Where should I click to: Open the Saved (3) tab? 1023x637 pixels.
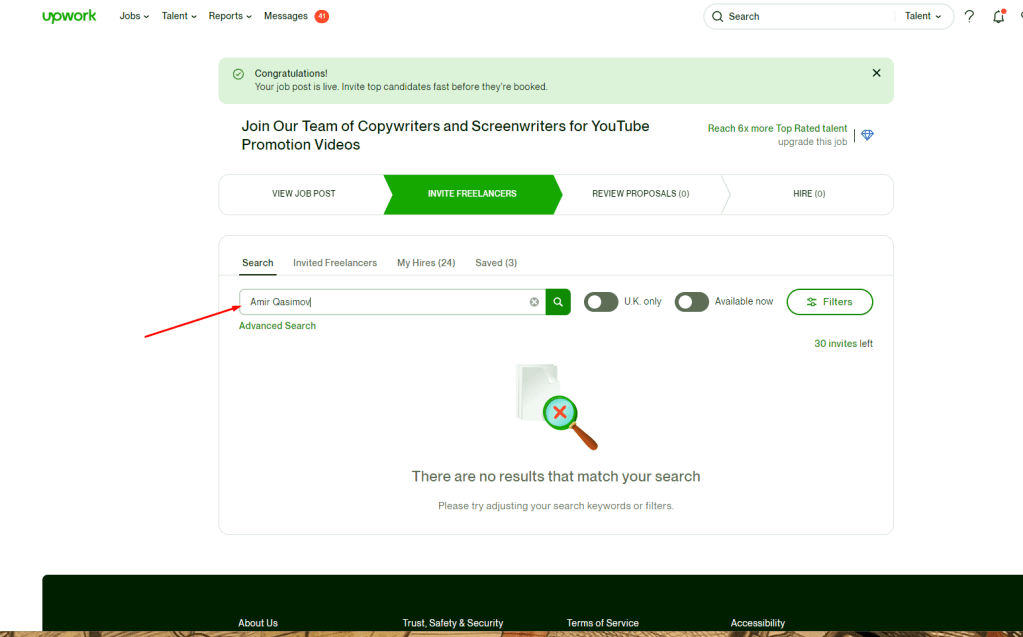pyautogui.click(x=496, y=263)
